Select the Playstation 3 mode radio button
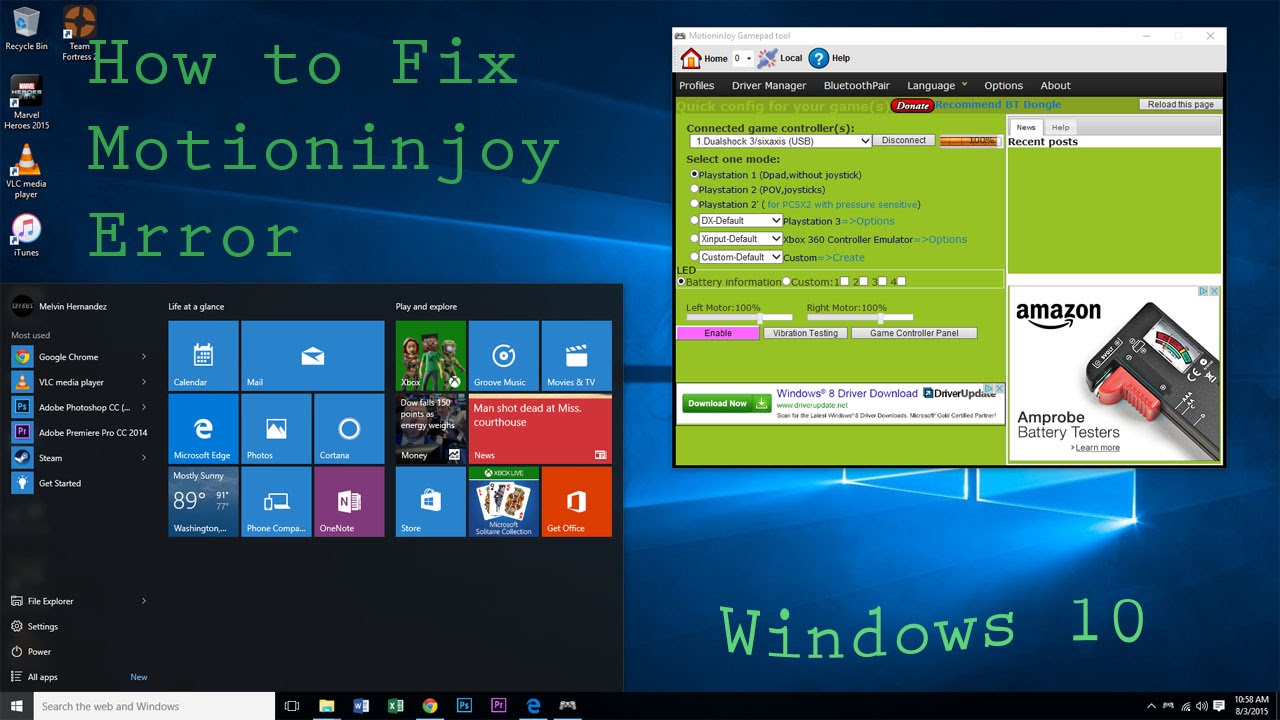This screenshot has width=1280, height=720. [695, 220]
